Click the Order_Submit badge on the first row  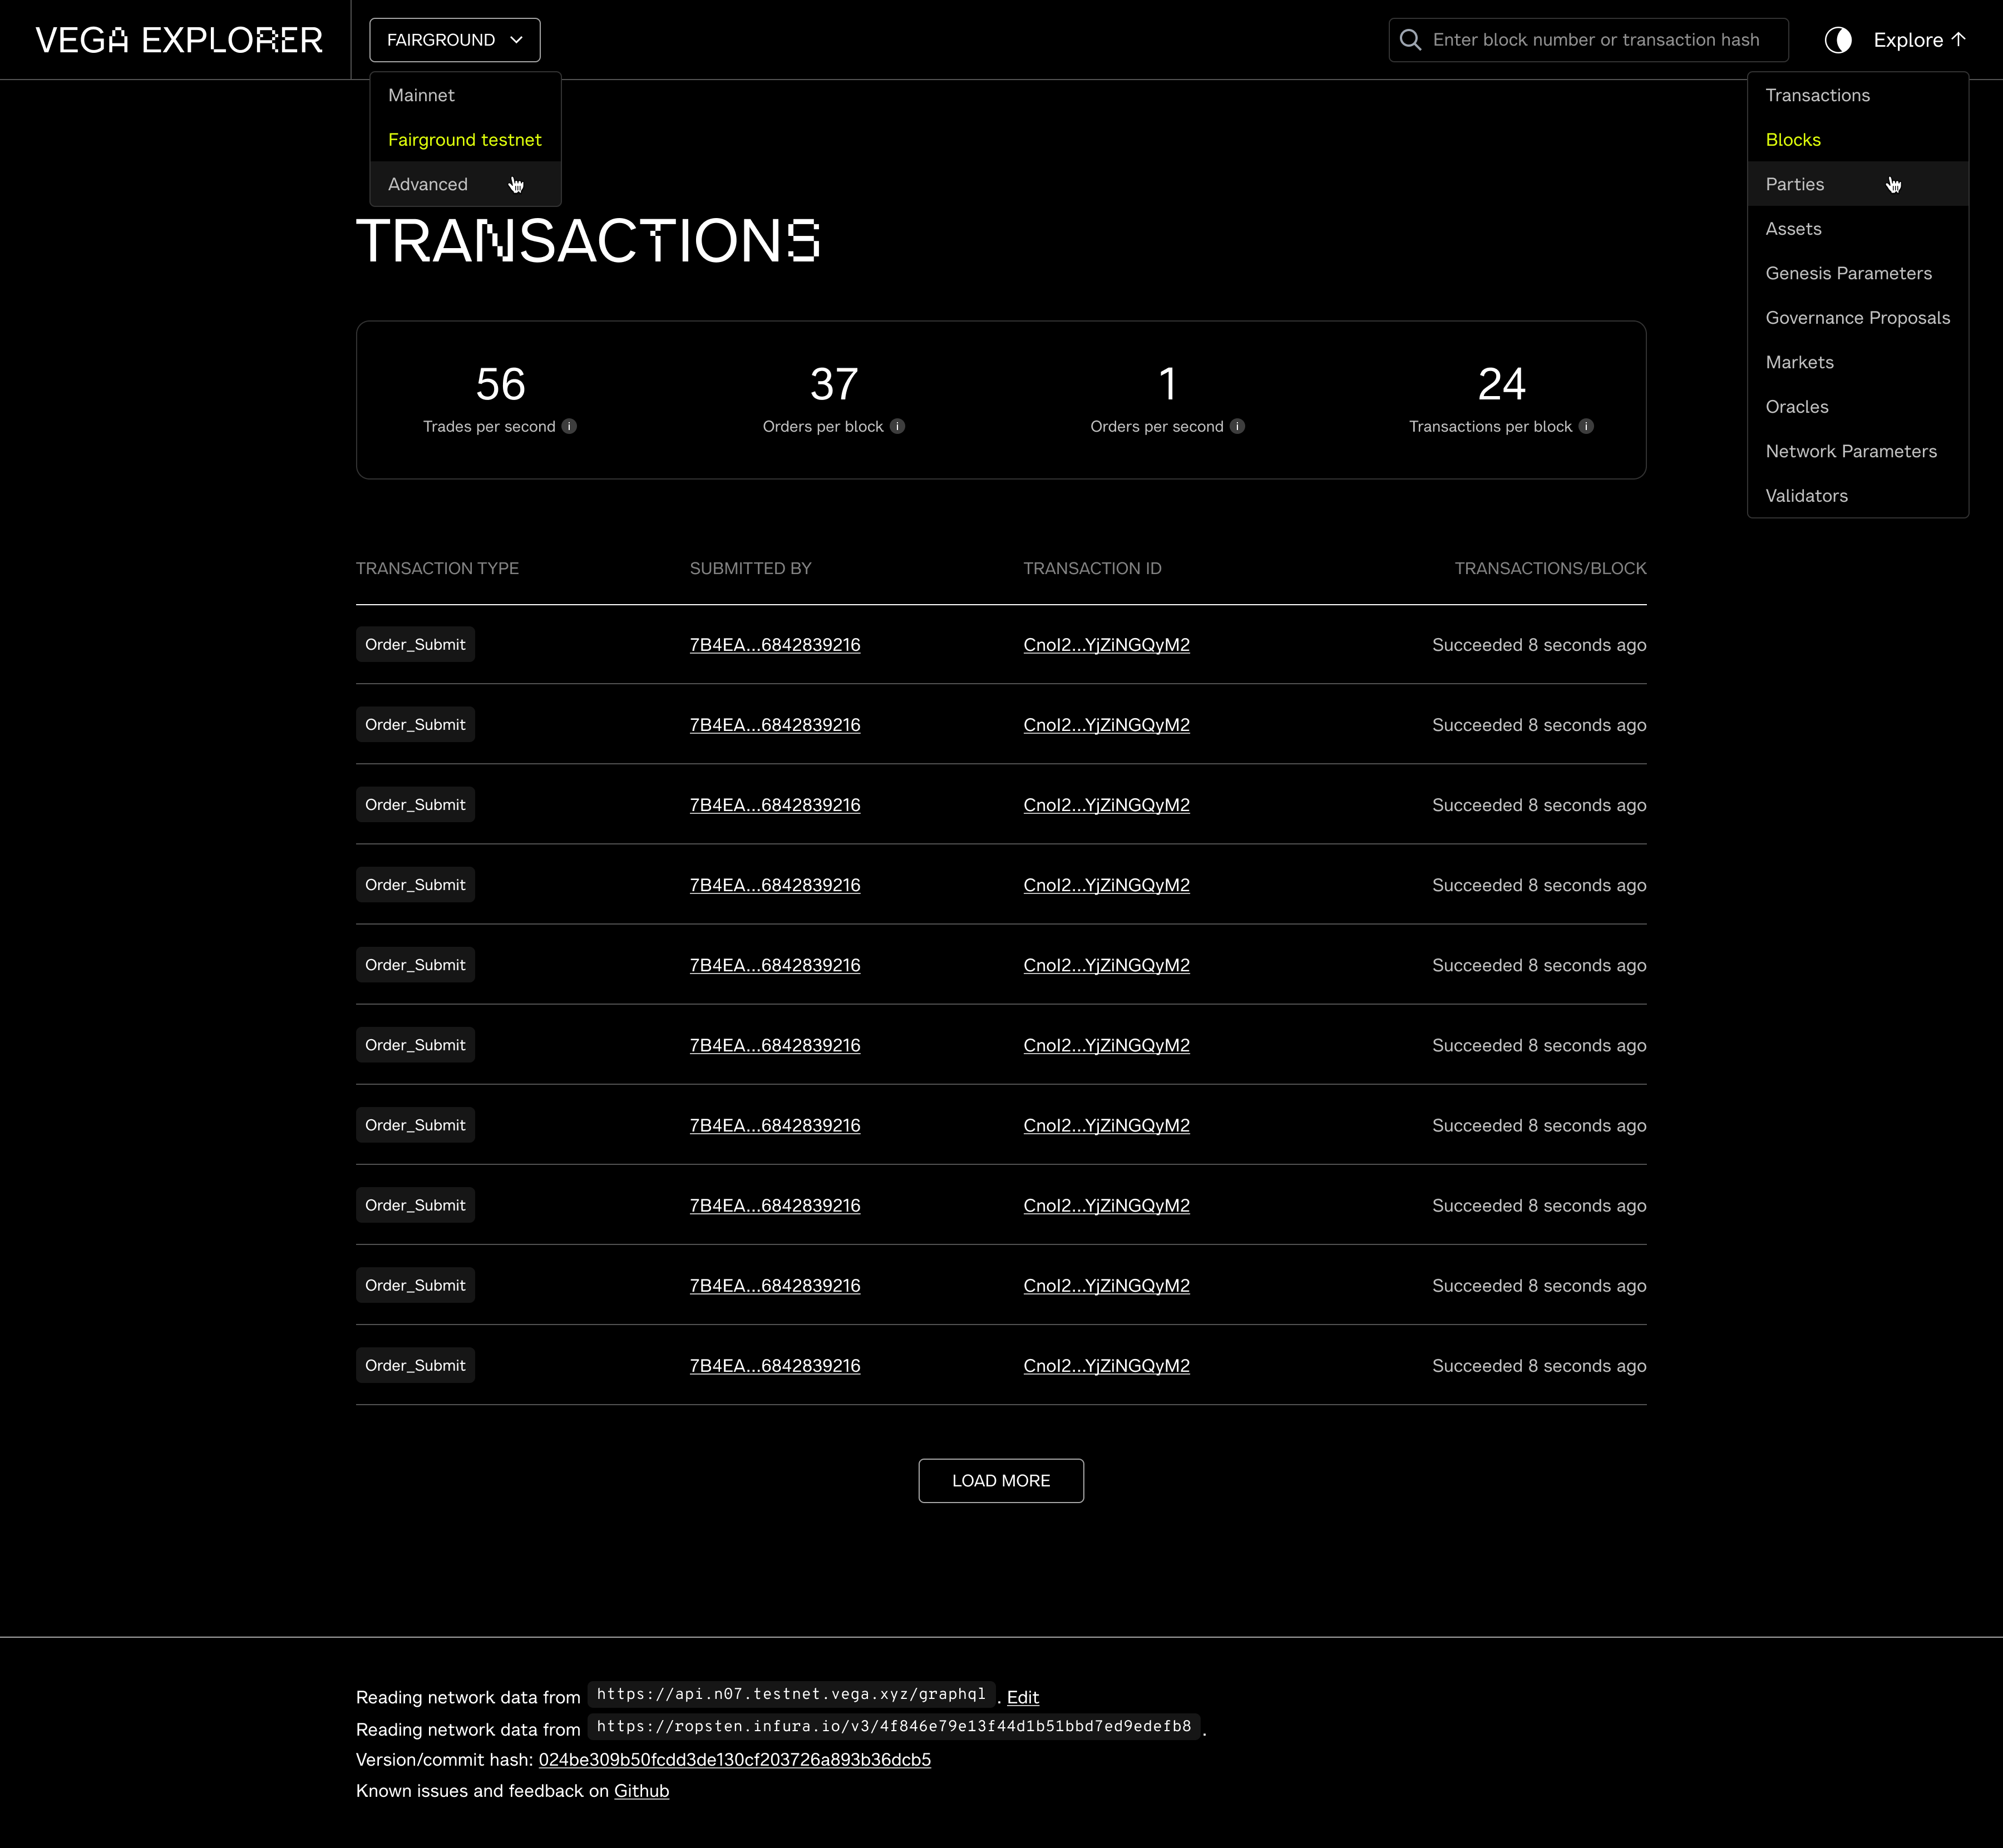[x=415, y=644]
